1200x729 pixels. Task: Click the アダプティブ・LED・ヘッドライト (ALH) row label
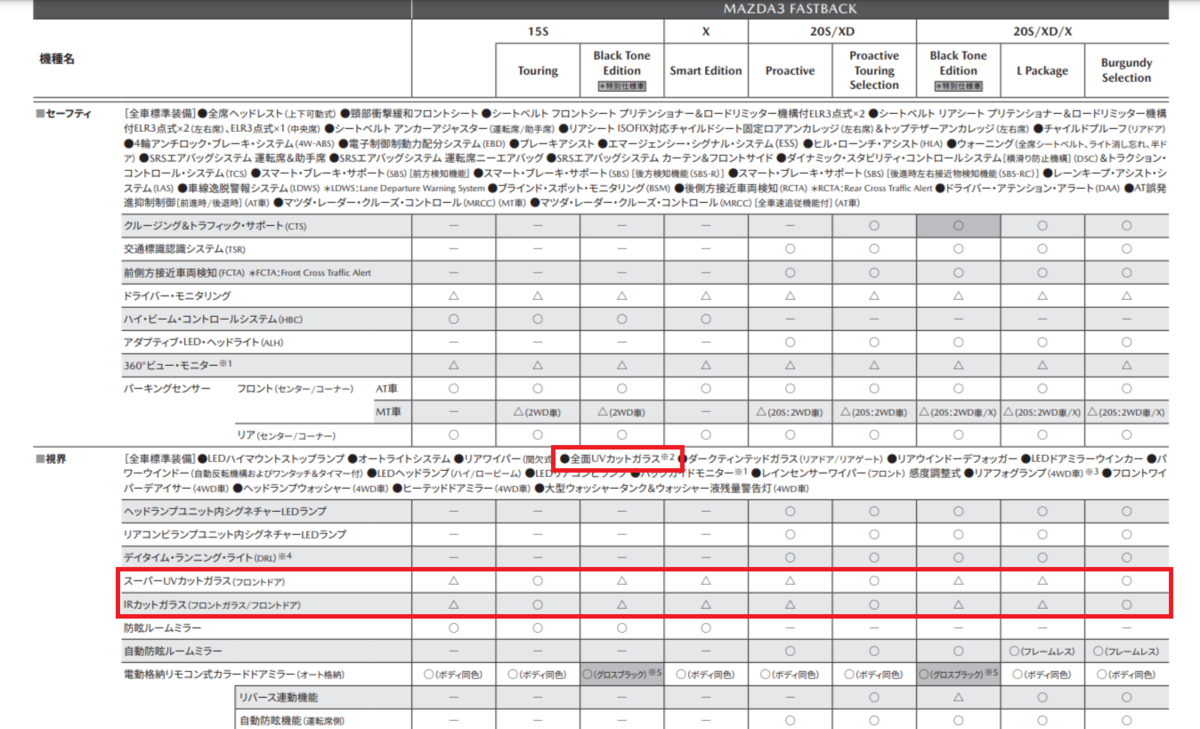pos(206,342)
